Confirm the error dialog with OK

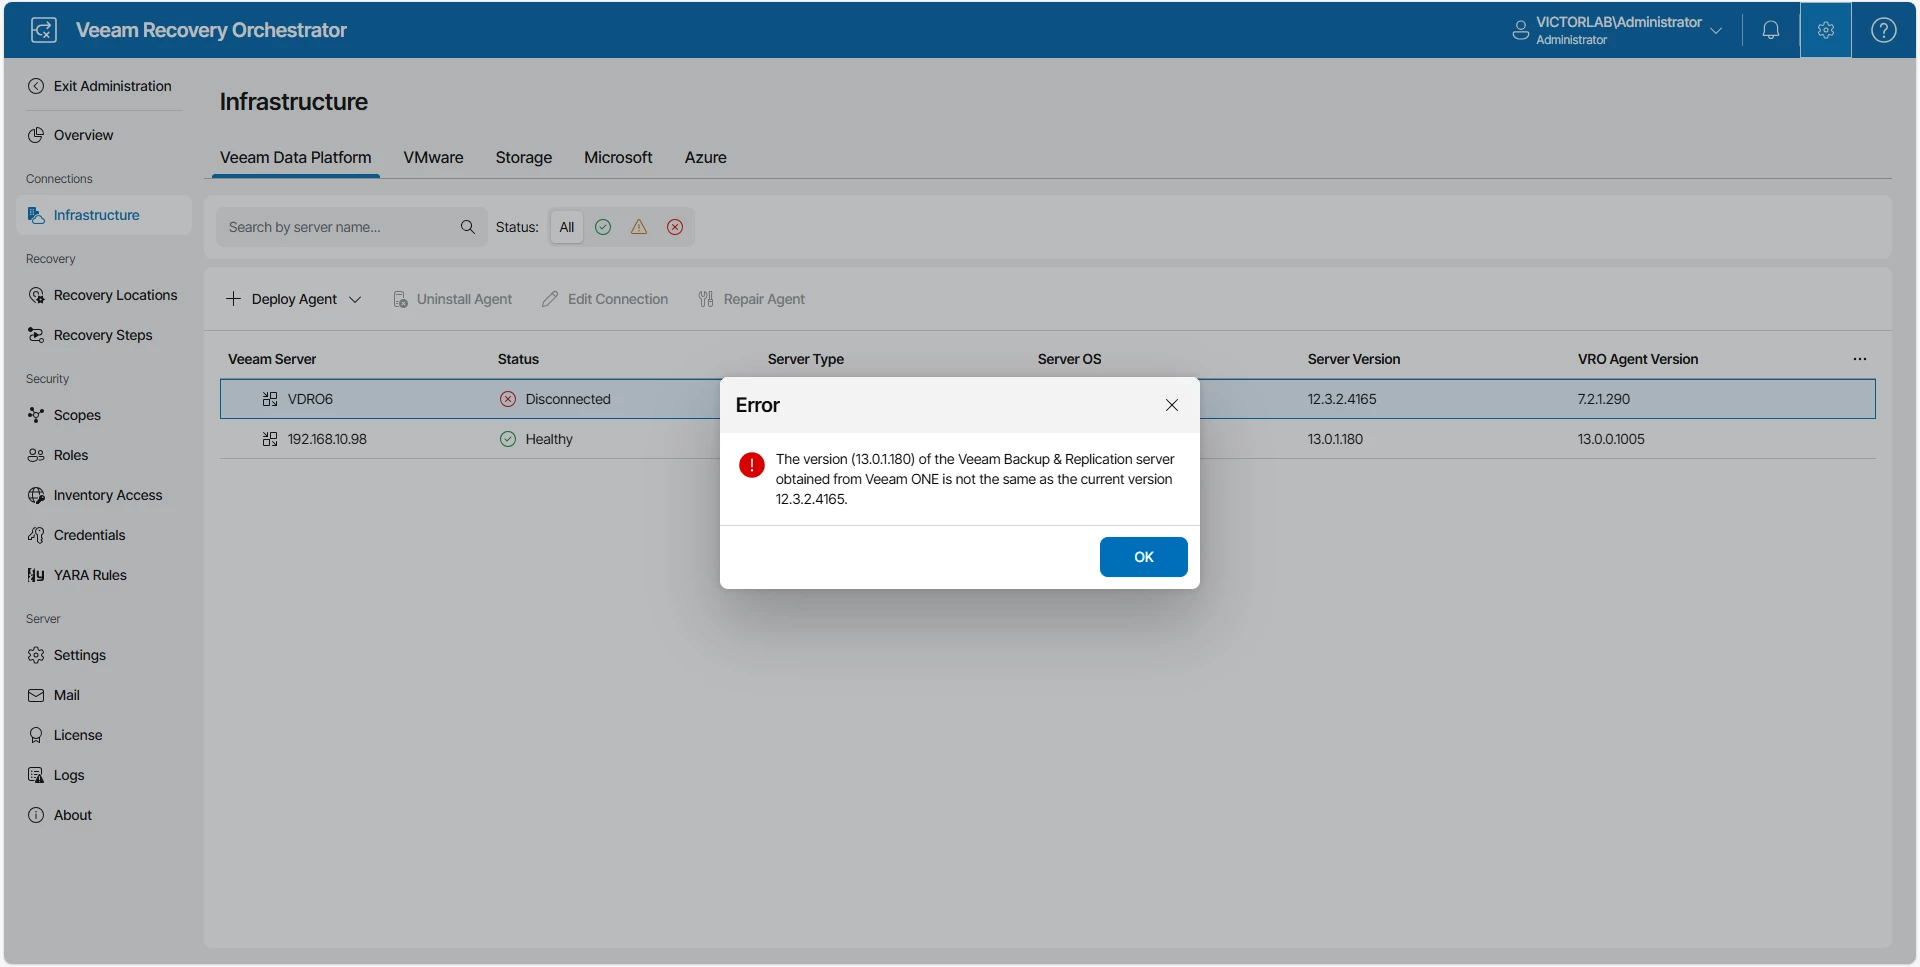(x=1144, y=557)
